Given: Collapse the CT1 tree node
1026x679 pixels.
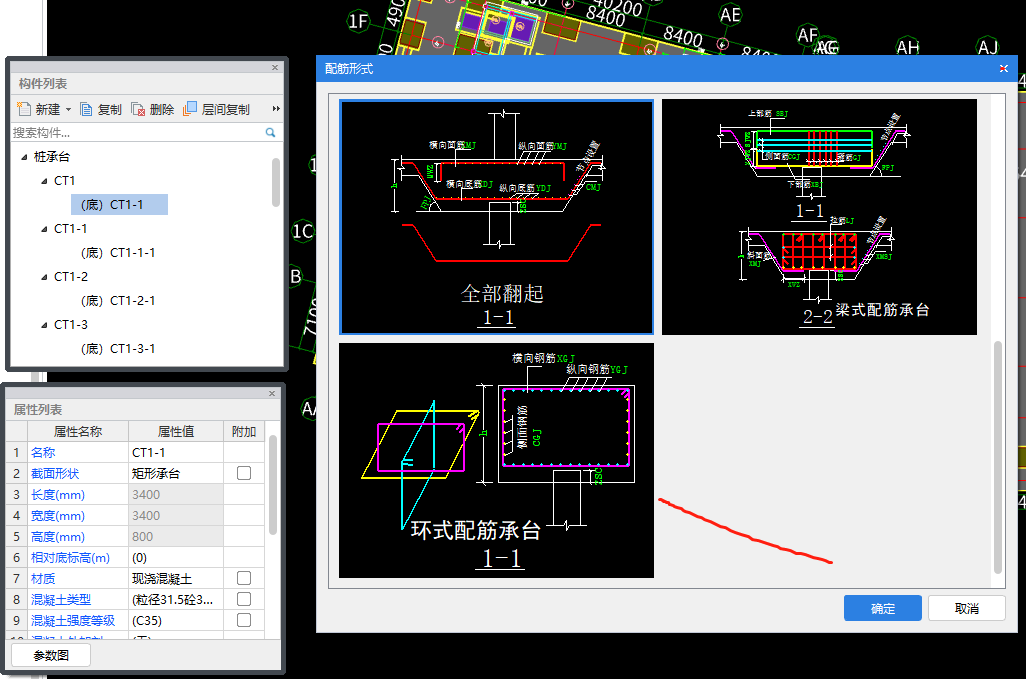Looking at the screenshot, I should [x=44, y=181].
